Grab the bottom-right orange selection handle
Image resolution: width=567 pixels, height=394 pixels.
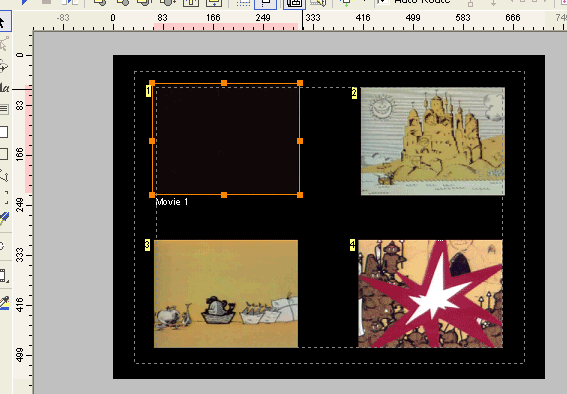click(x=300, y=195)
